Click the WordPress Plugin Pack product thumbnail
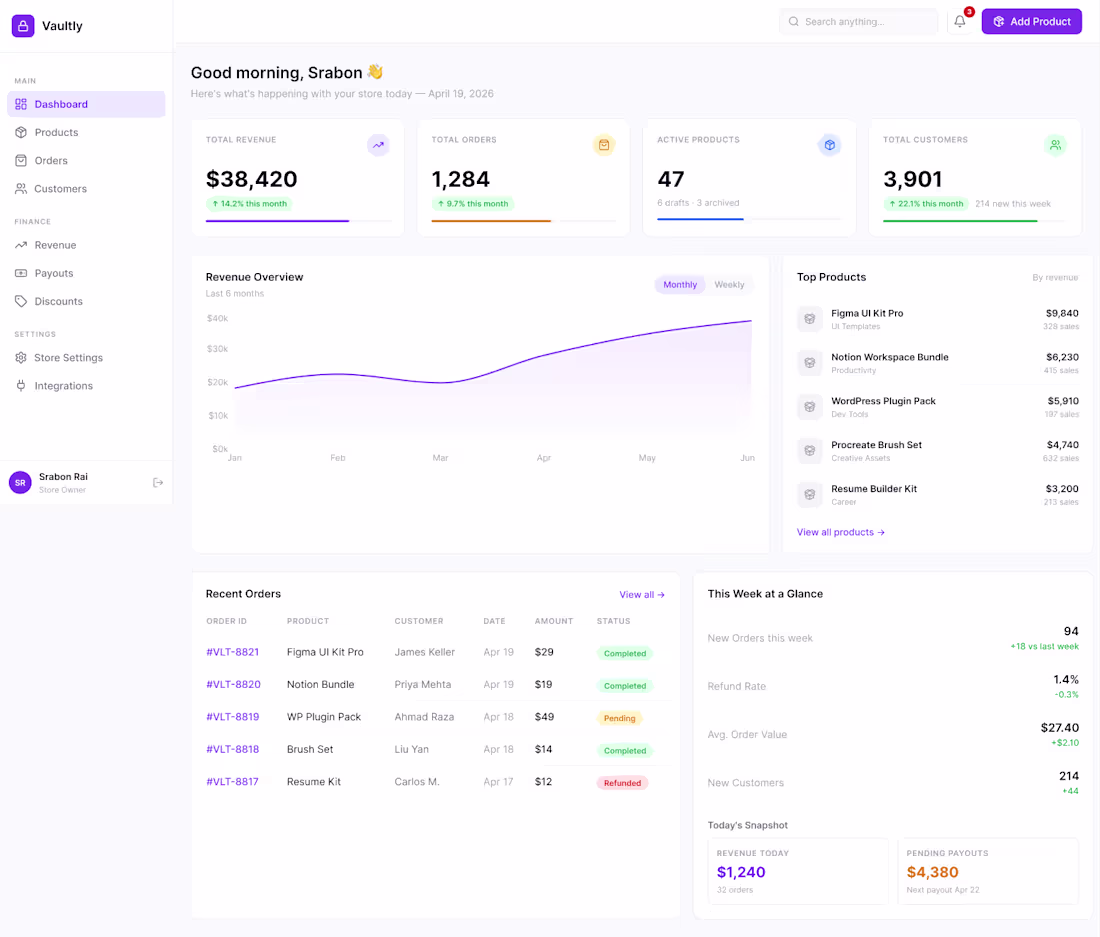Viewport: 1100px width, 937px height. coord(810,407)
